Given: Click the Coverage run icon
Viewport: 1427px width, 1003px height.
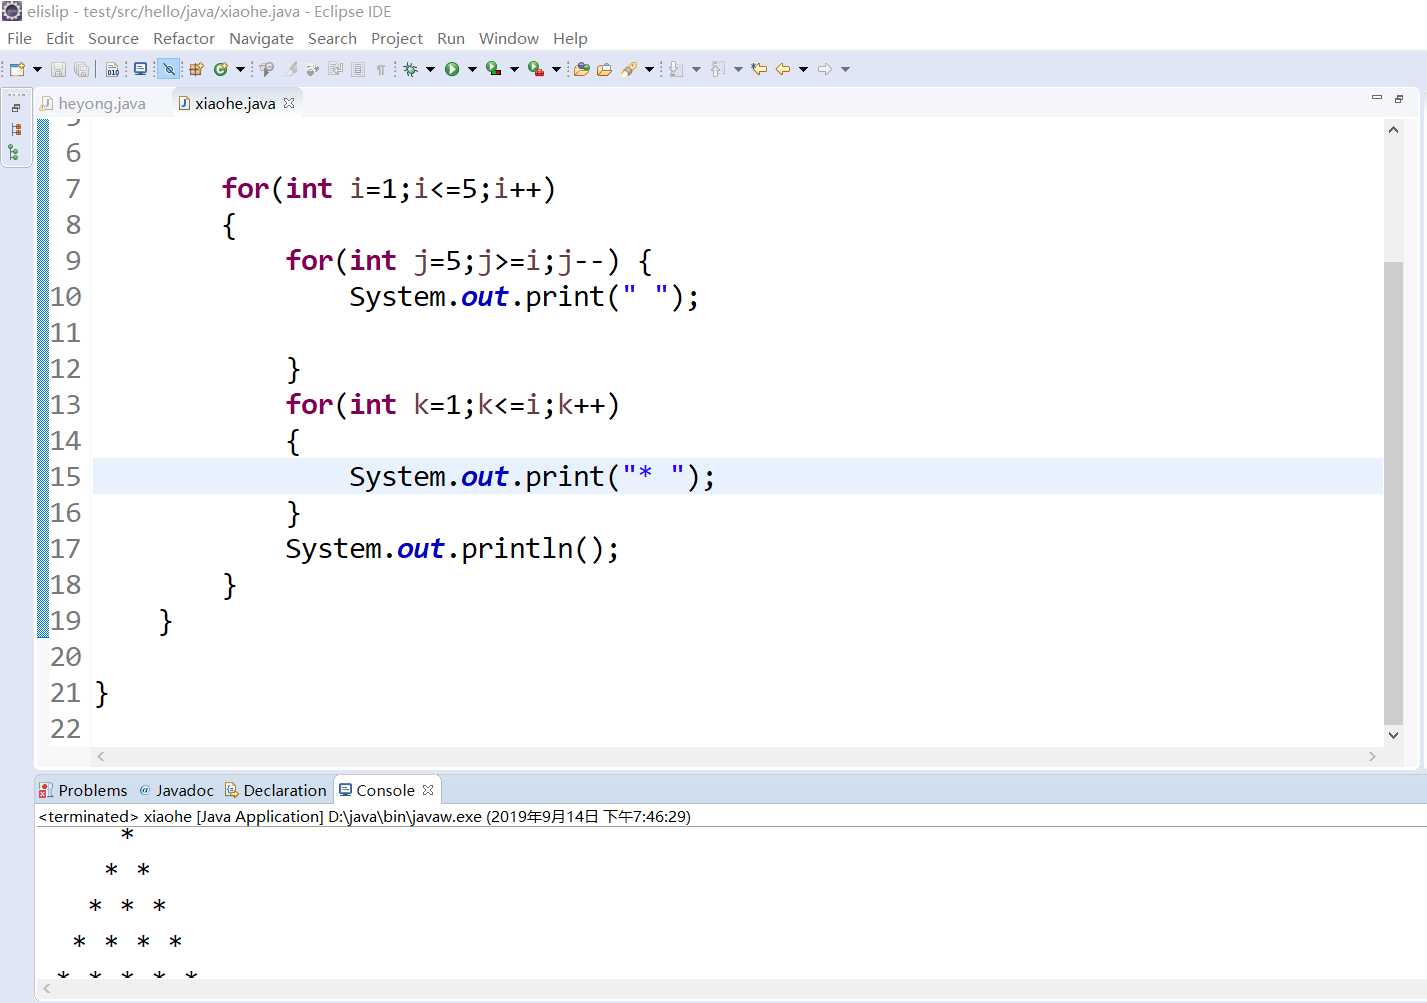Looking at the screenshot, I should point(493,69).
